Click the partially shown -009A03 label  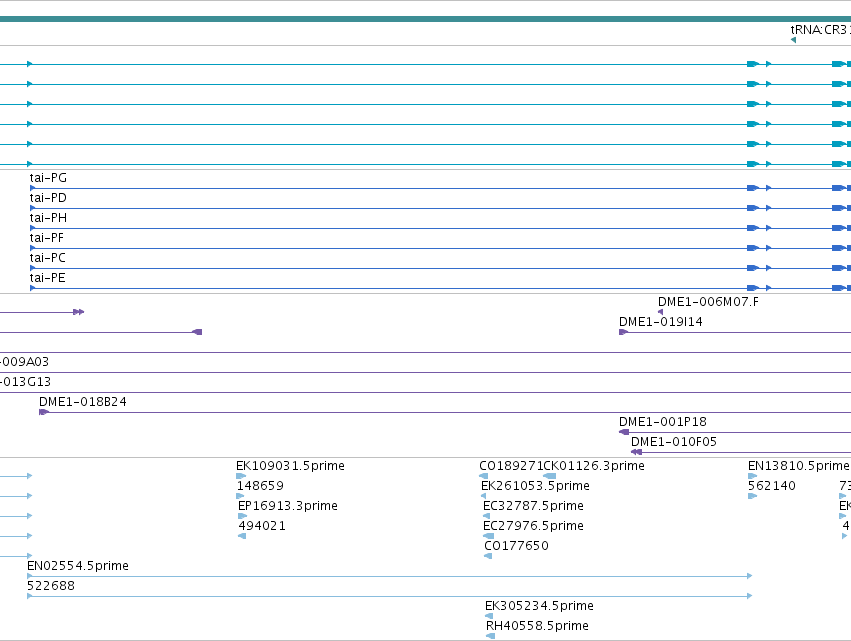pos(24,361)
